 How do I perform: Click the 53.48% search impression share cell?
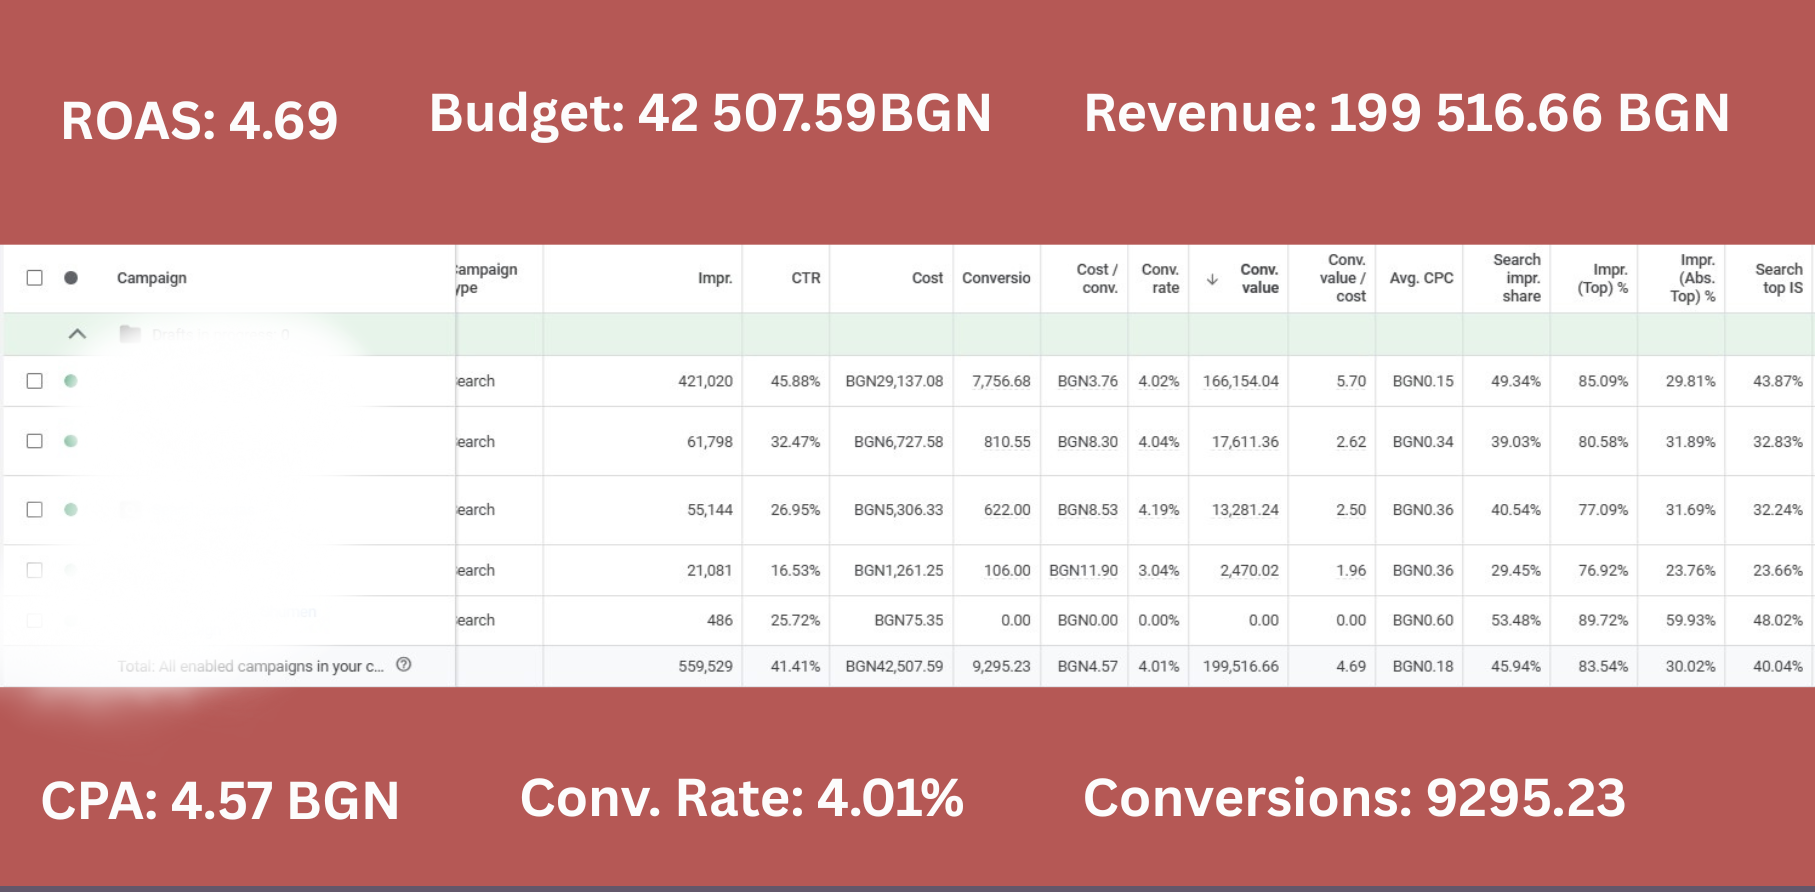[1516, 620]
